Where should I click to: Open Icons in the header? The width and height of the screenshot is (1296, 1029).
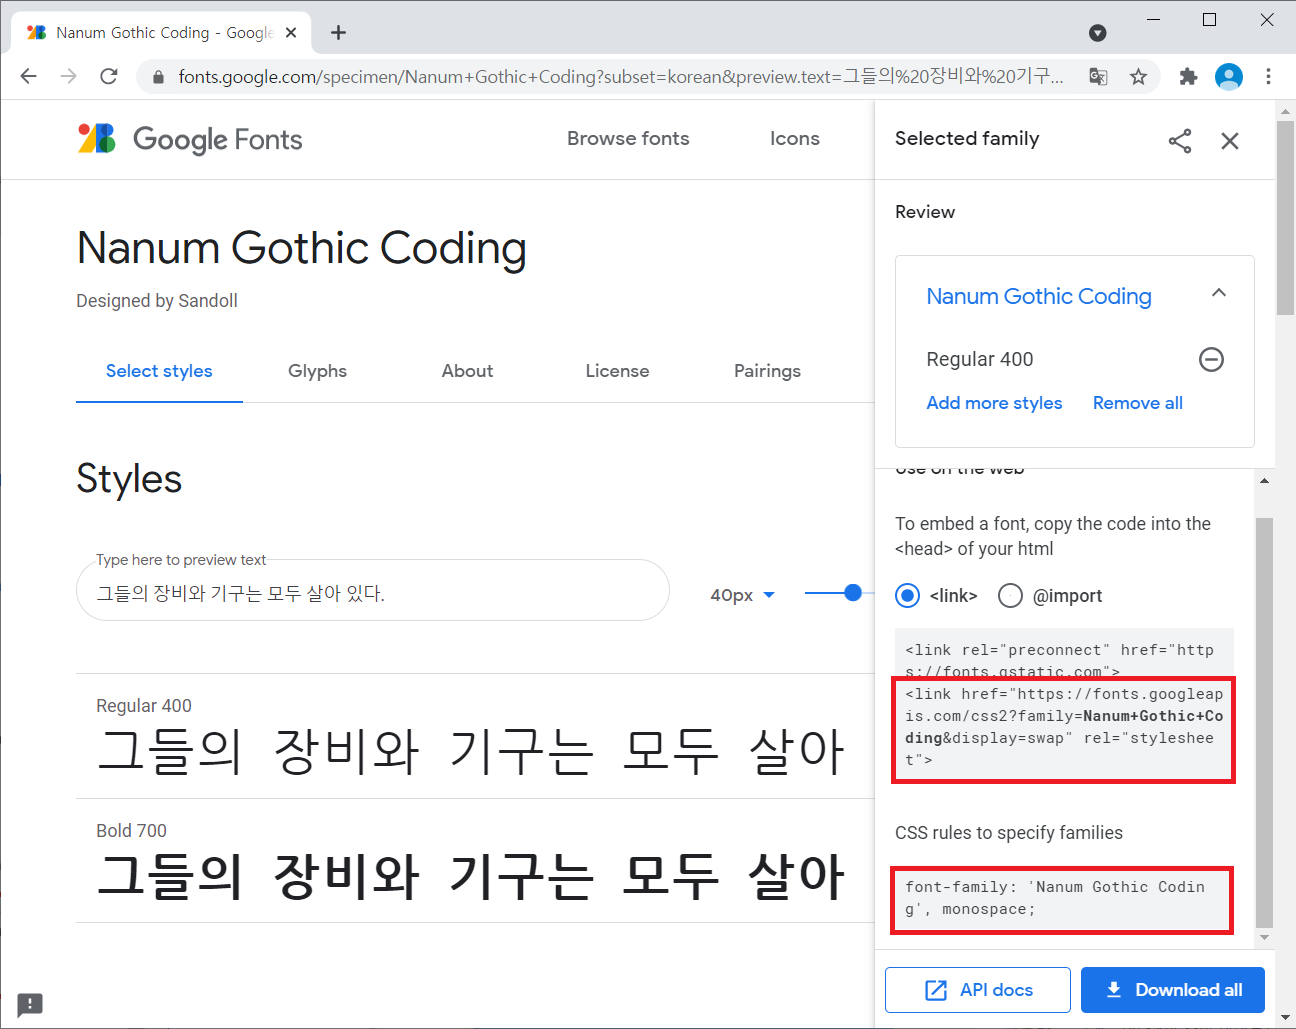795,139
